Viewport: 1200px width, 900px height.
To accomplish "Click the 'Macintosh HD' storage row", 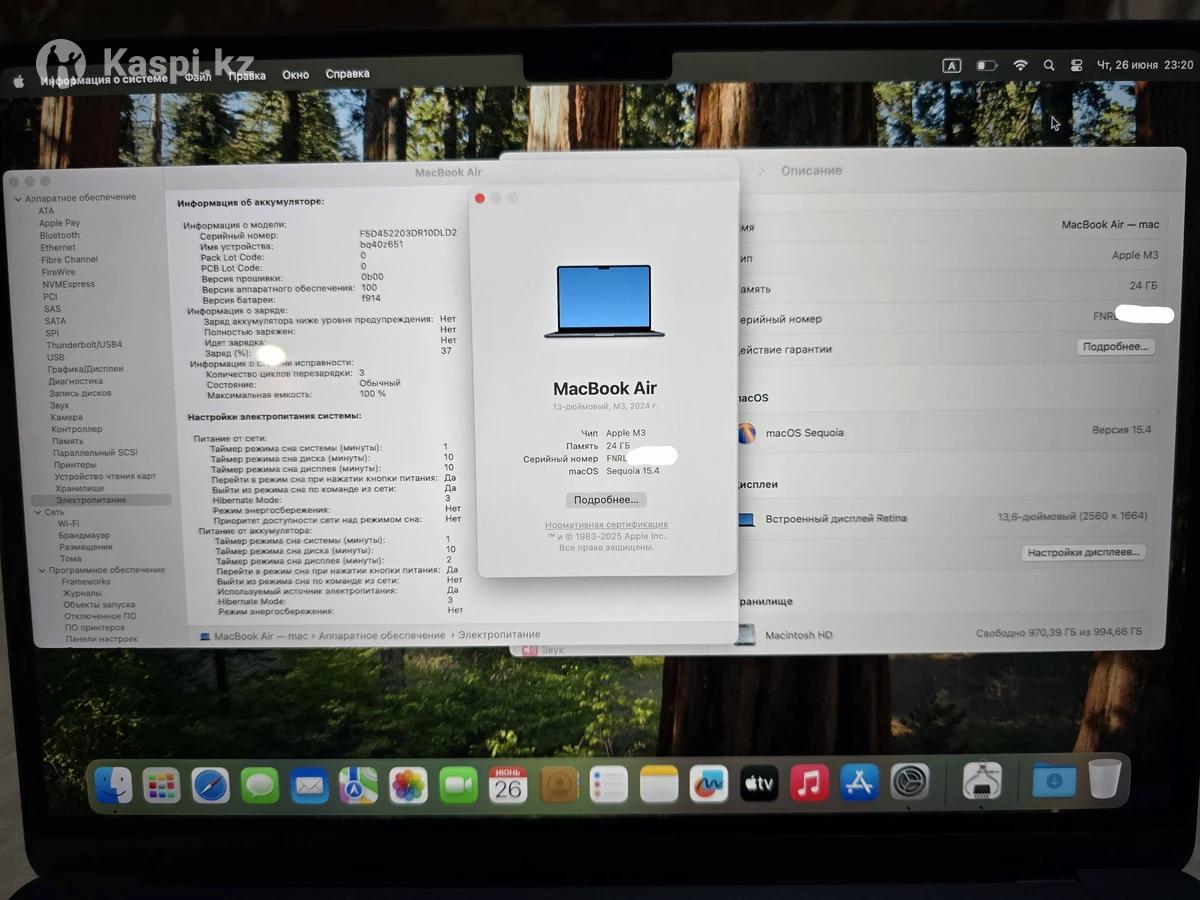I will [940, 633].
